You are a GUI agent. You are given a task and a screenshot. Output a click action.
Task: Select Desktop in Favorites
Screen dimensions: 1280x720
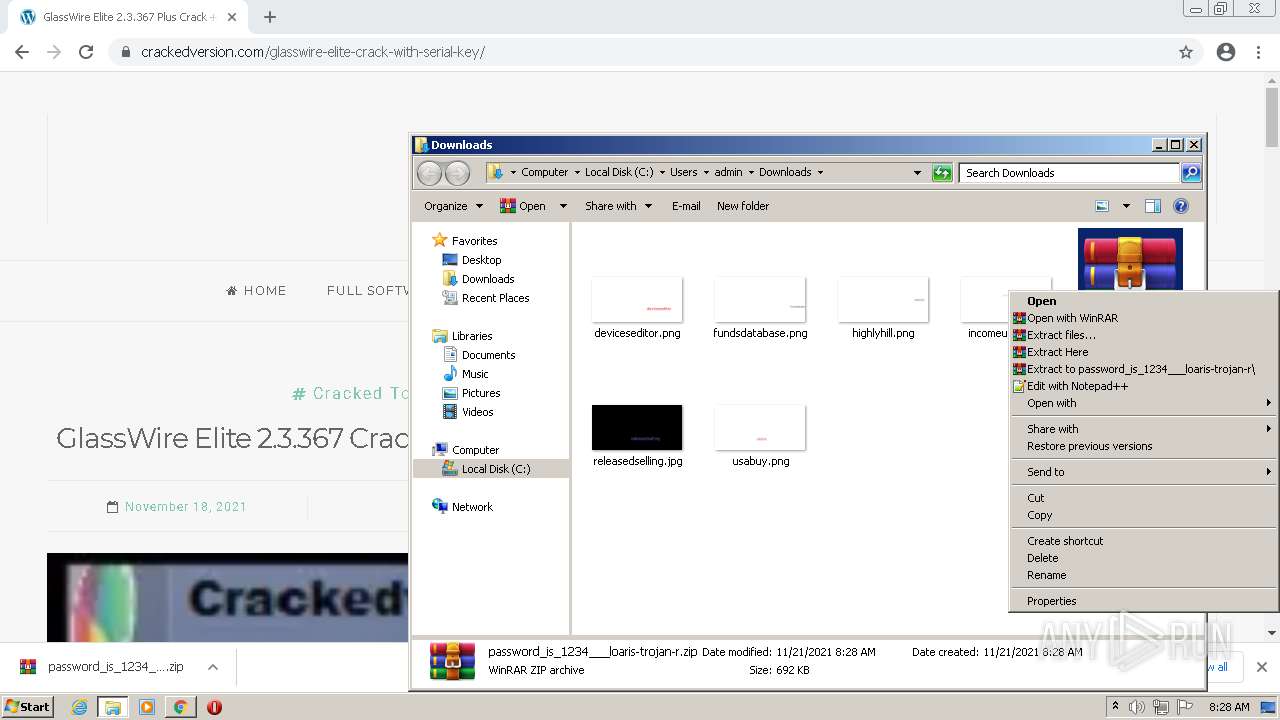[481, 260]
